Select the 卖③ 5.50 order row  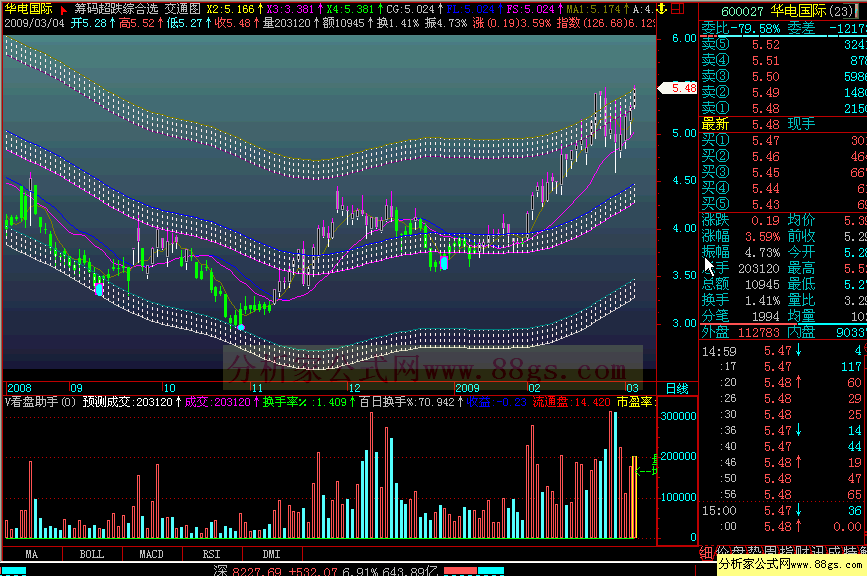783,77
